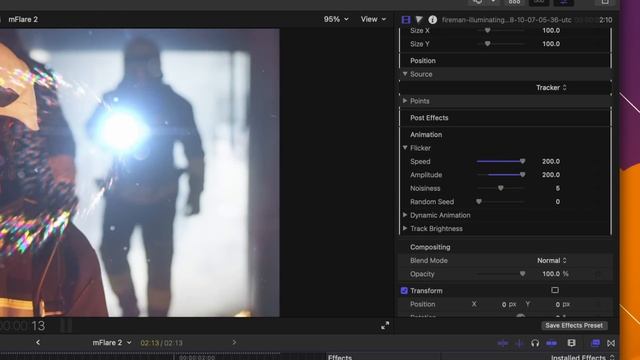Click the mFlare 2 viewer title
The height and width of the screenshot is (360, 640).
(23, 19)
